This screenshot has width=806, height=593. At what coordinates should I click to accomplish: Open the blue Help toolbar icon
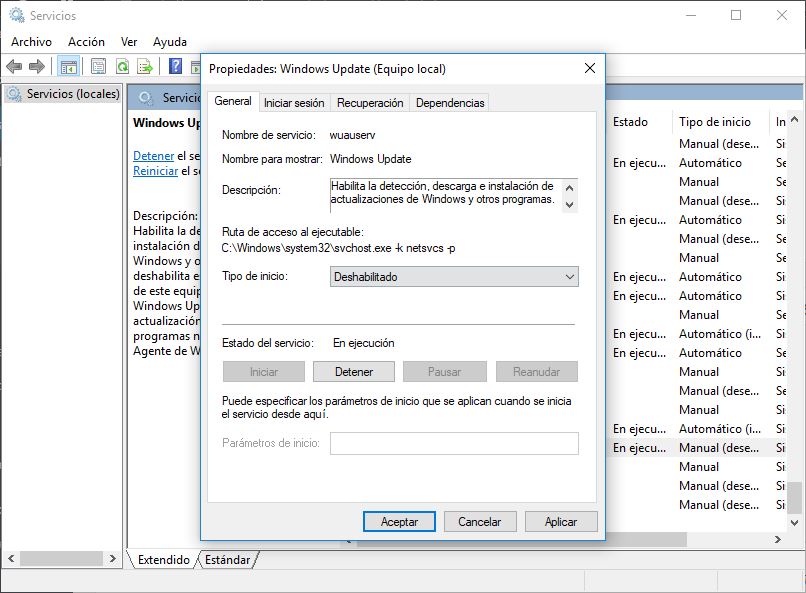coord(175,67)
